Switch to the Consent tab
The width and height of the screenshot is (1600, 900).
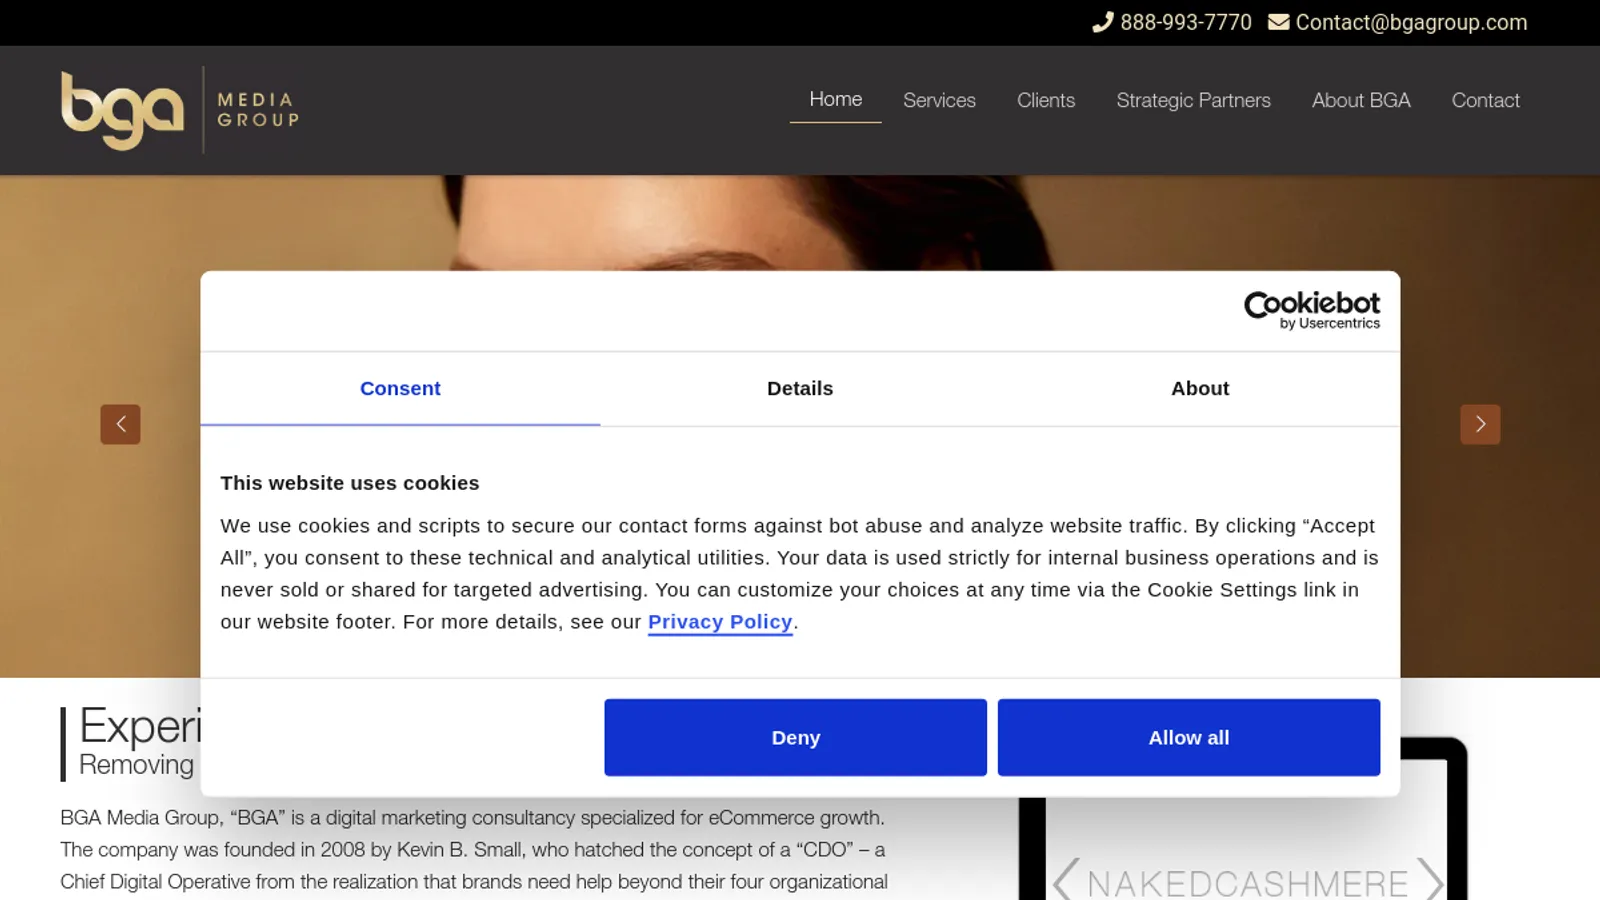400,388
